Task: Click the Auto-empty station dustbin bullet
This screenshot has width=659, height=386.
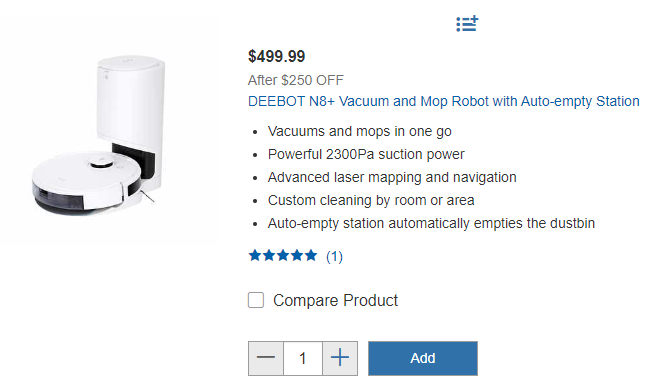Action: pos(431,223)
